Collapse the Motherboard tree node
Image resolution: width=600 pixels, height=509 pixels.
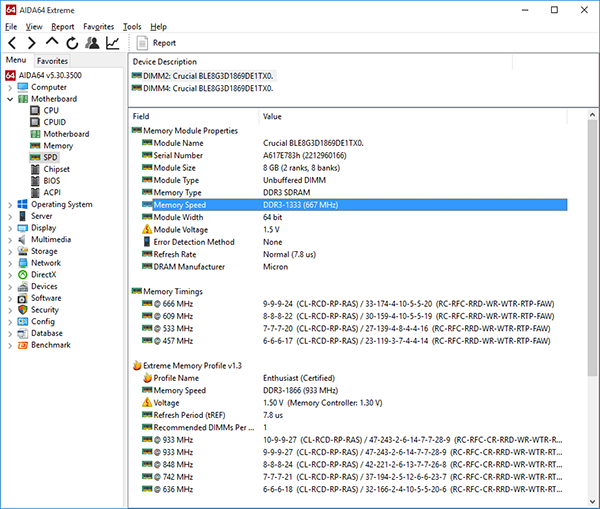[x=10, y=99]
